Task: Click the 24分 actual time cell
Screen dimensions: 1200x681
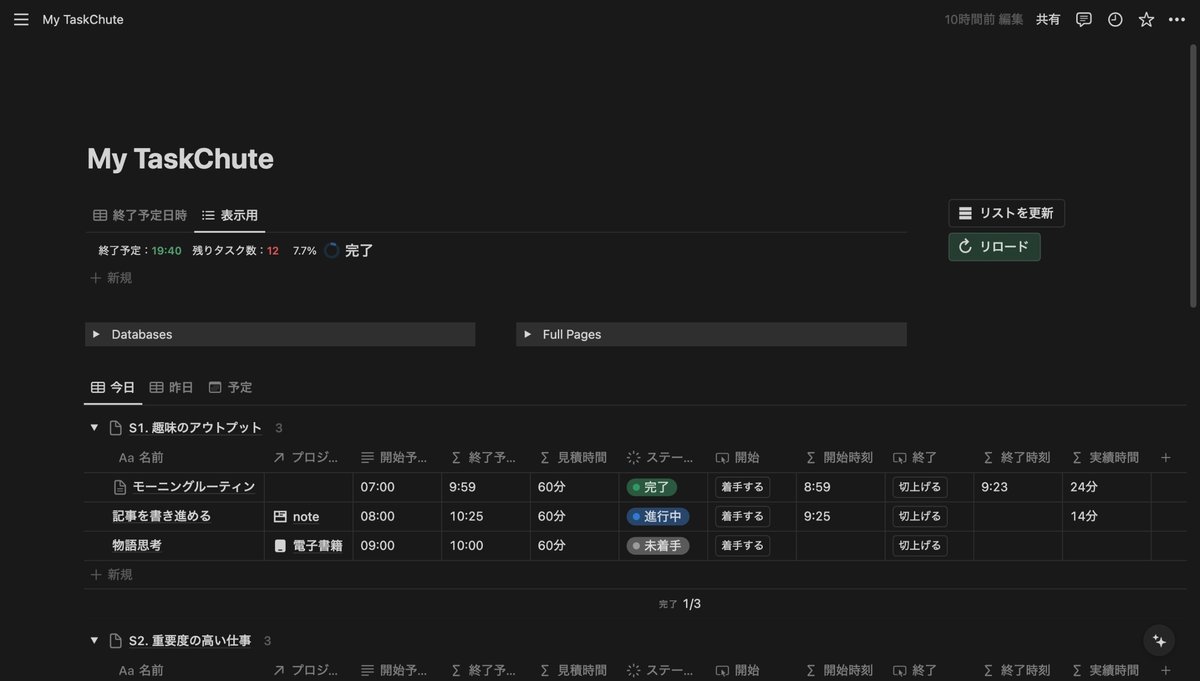Action: [1106, 488]
